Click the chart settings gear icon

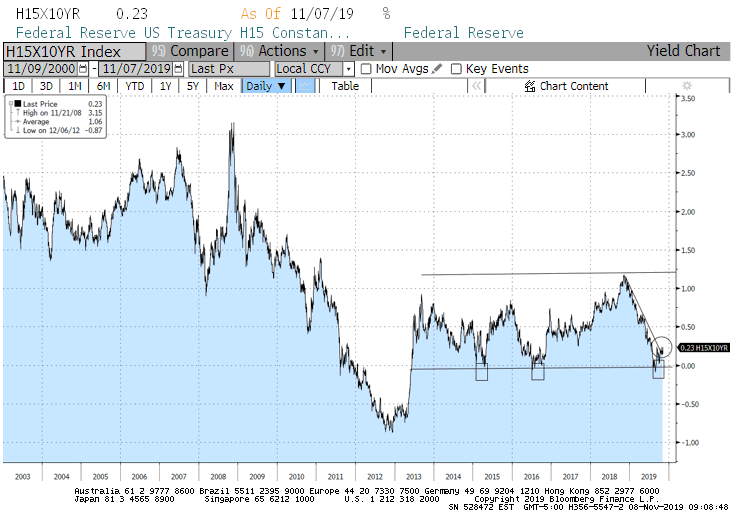pyautogui.click(x=686, y=86)
